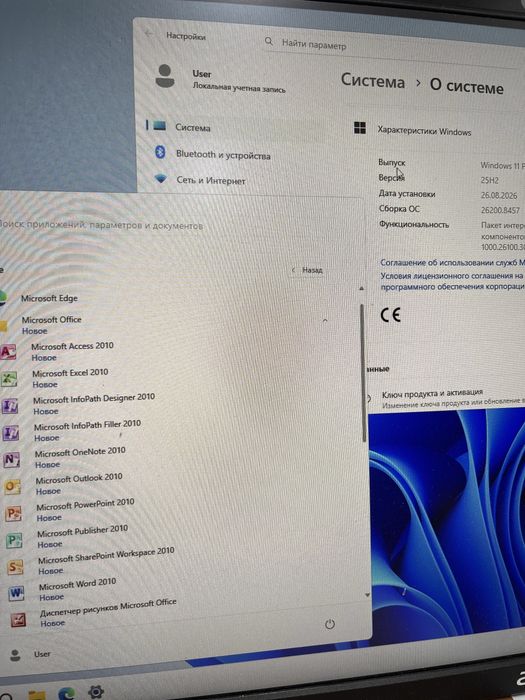Select Система in Settings sidebar
The width and height of the screenshot is (525, 700).
coord(193,128)
